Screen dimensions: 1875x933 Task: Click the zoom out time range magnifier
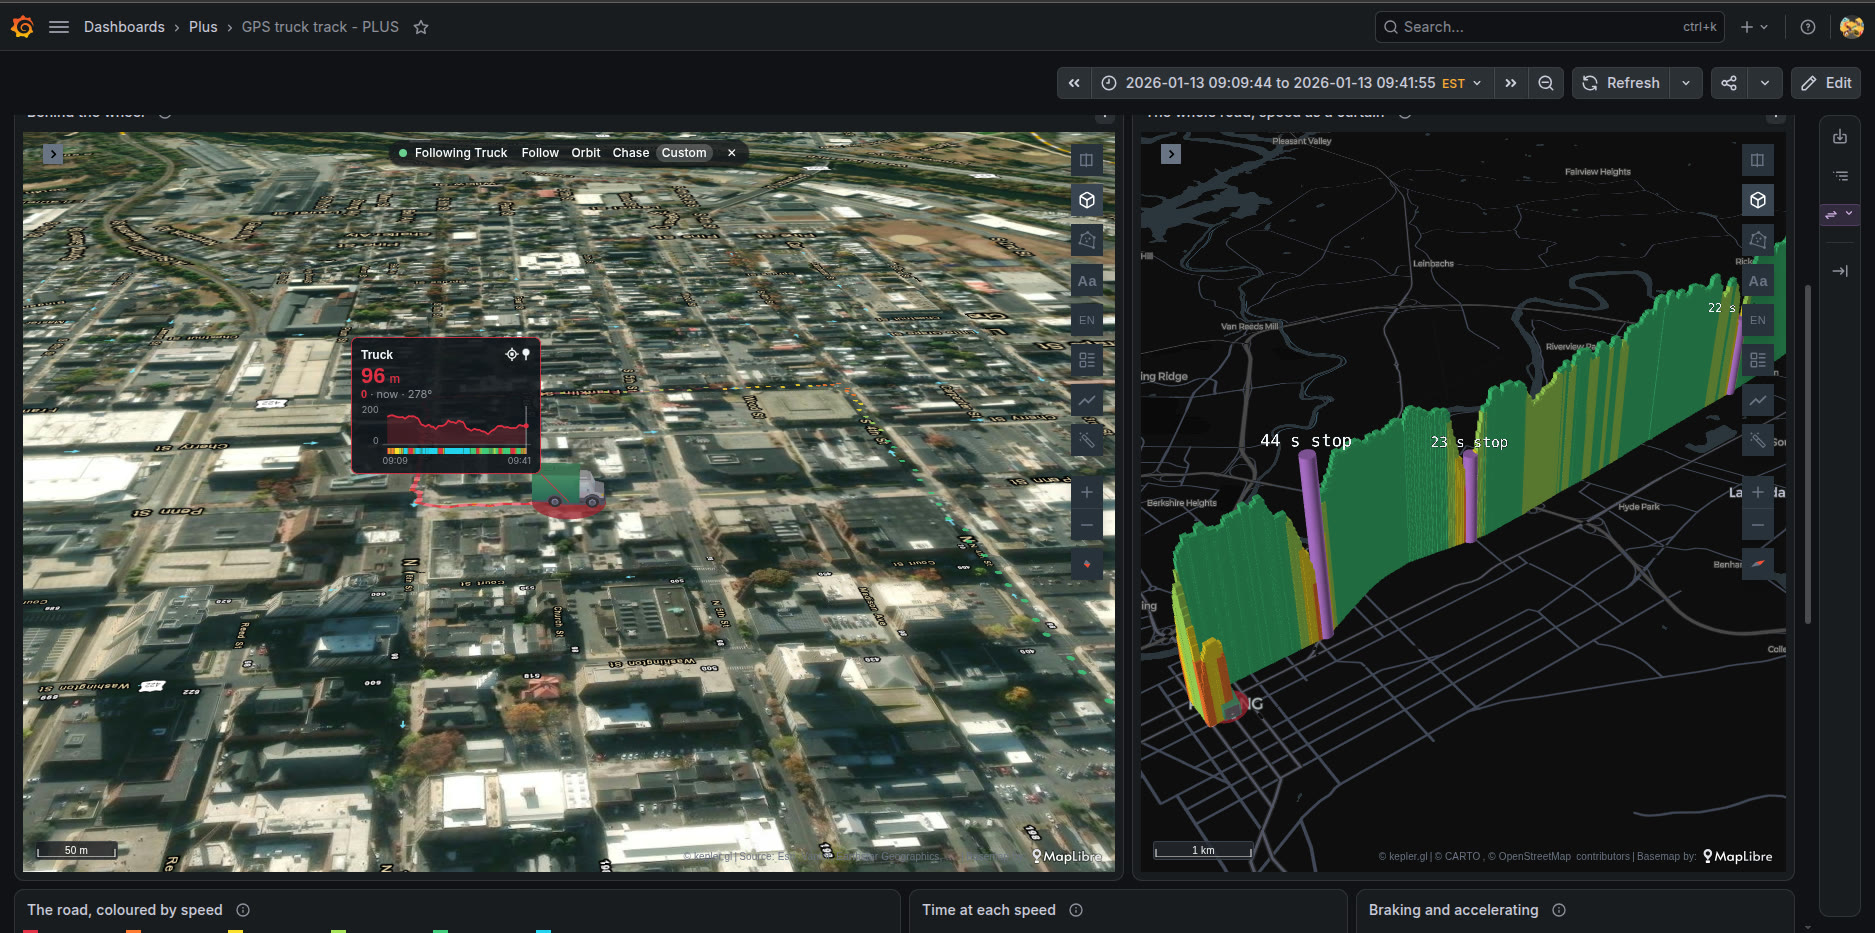click(x=1546, y=83)
